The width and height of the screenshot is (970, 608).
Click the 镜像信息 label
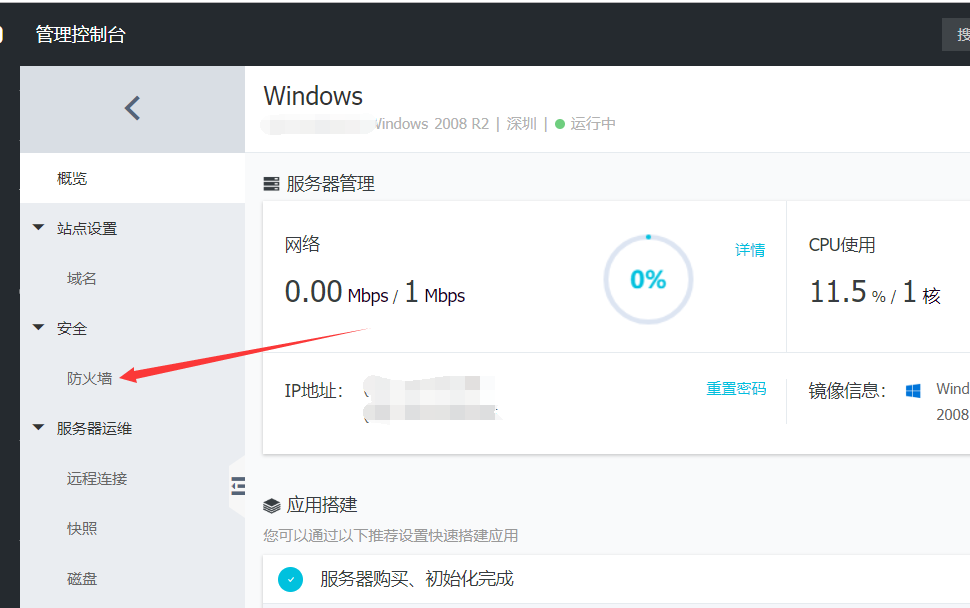847,391
